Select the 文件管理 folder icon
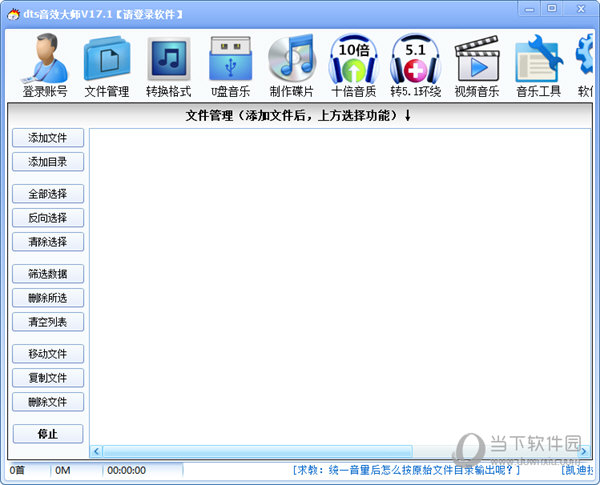Screen dimensions: 600x485 coord(107,65)
